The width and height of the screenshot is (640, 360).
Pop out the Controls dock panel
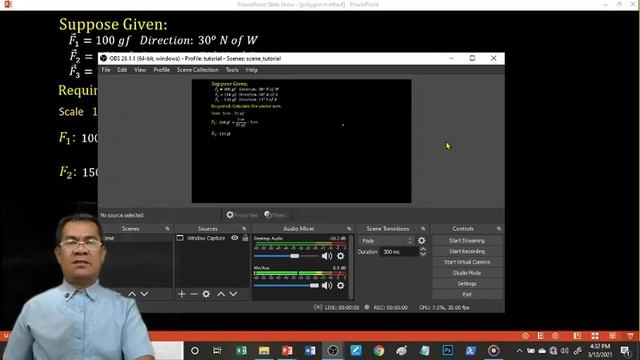point(499,229)
